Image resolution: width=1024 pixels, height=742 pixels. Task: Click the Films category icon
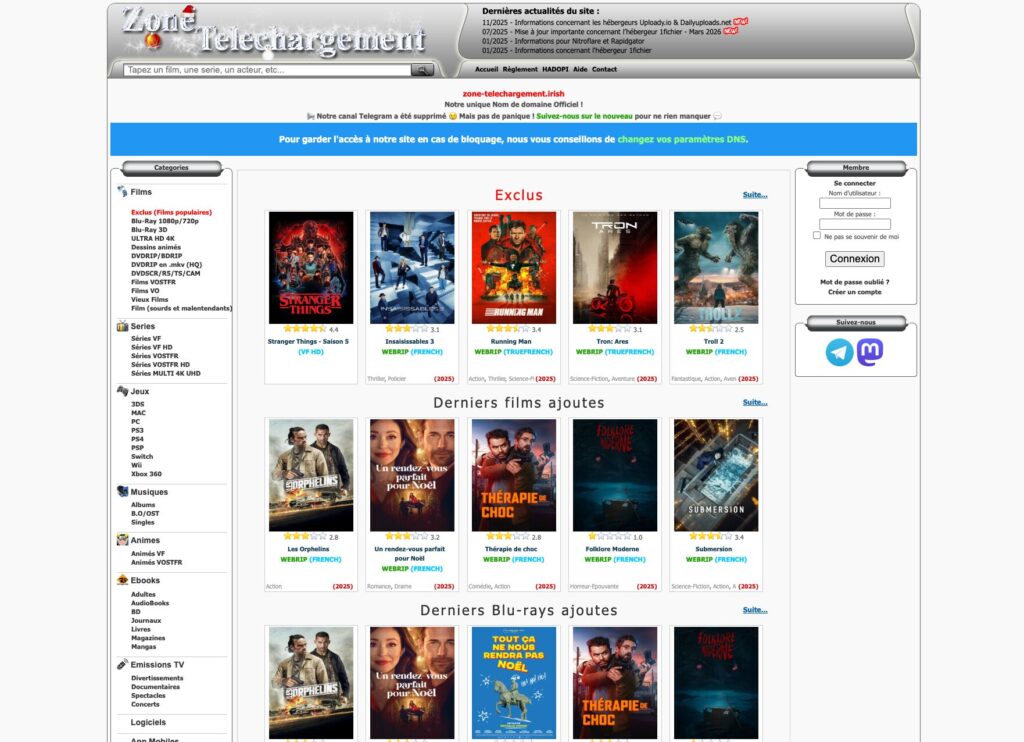point(122,191)
